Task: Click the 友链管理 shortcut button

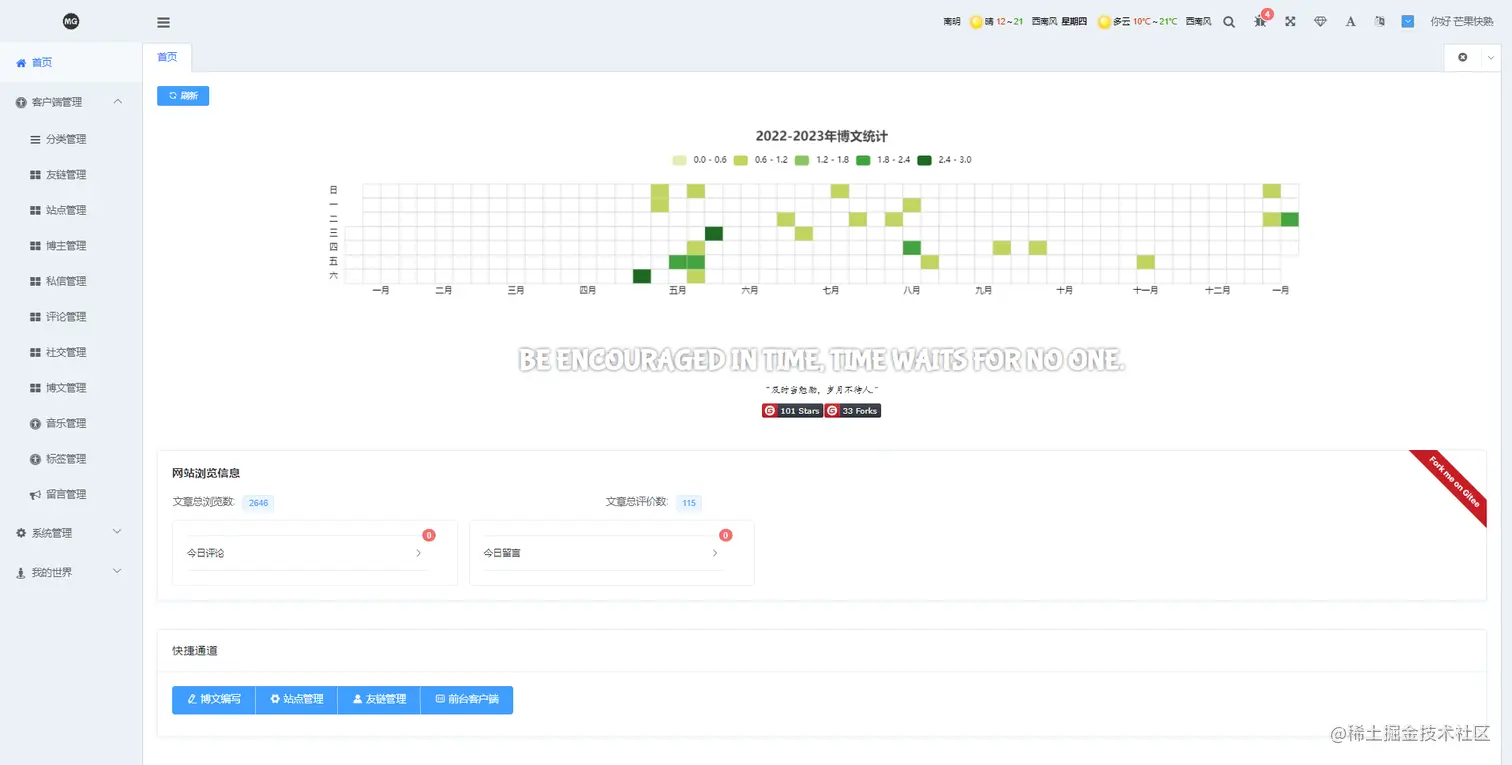Action: pyautogui.click(x=379, y=700)
